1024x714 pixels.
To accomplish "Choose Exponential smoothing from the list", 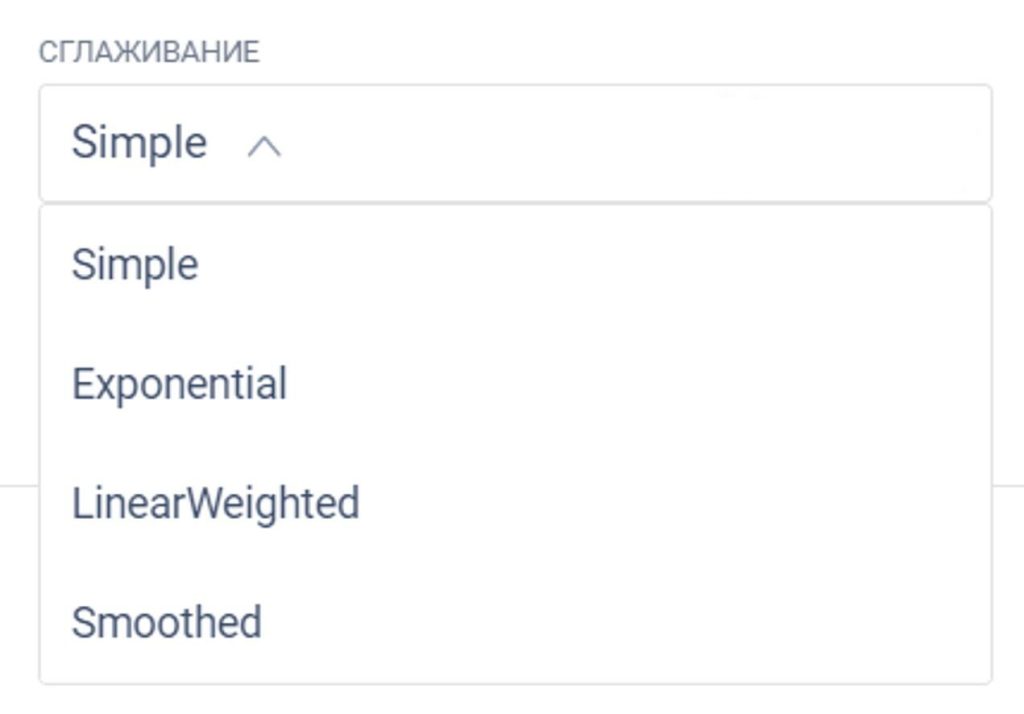I will pos(180,384).
